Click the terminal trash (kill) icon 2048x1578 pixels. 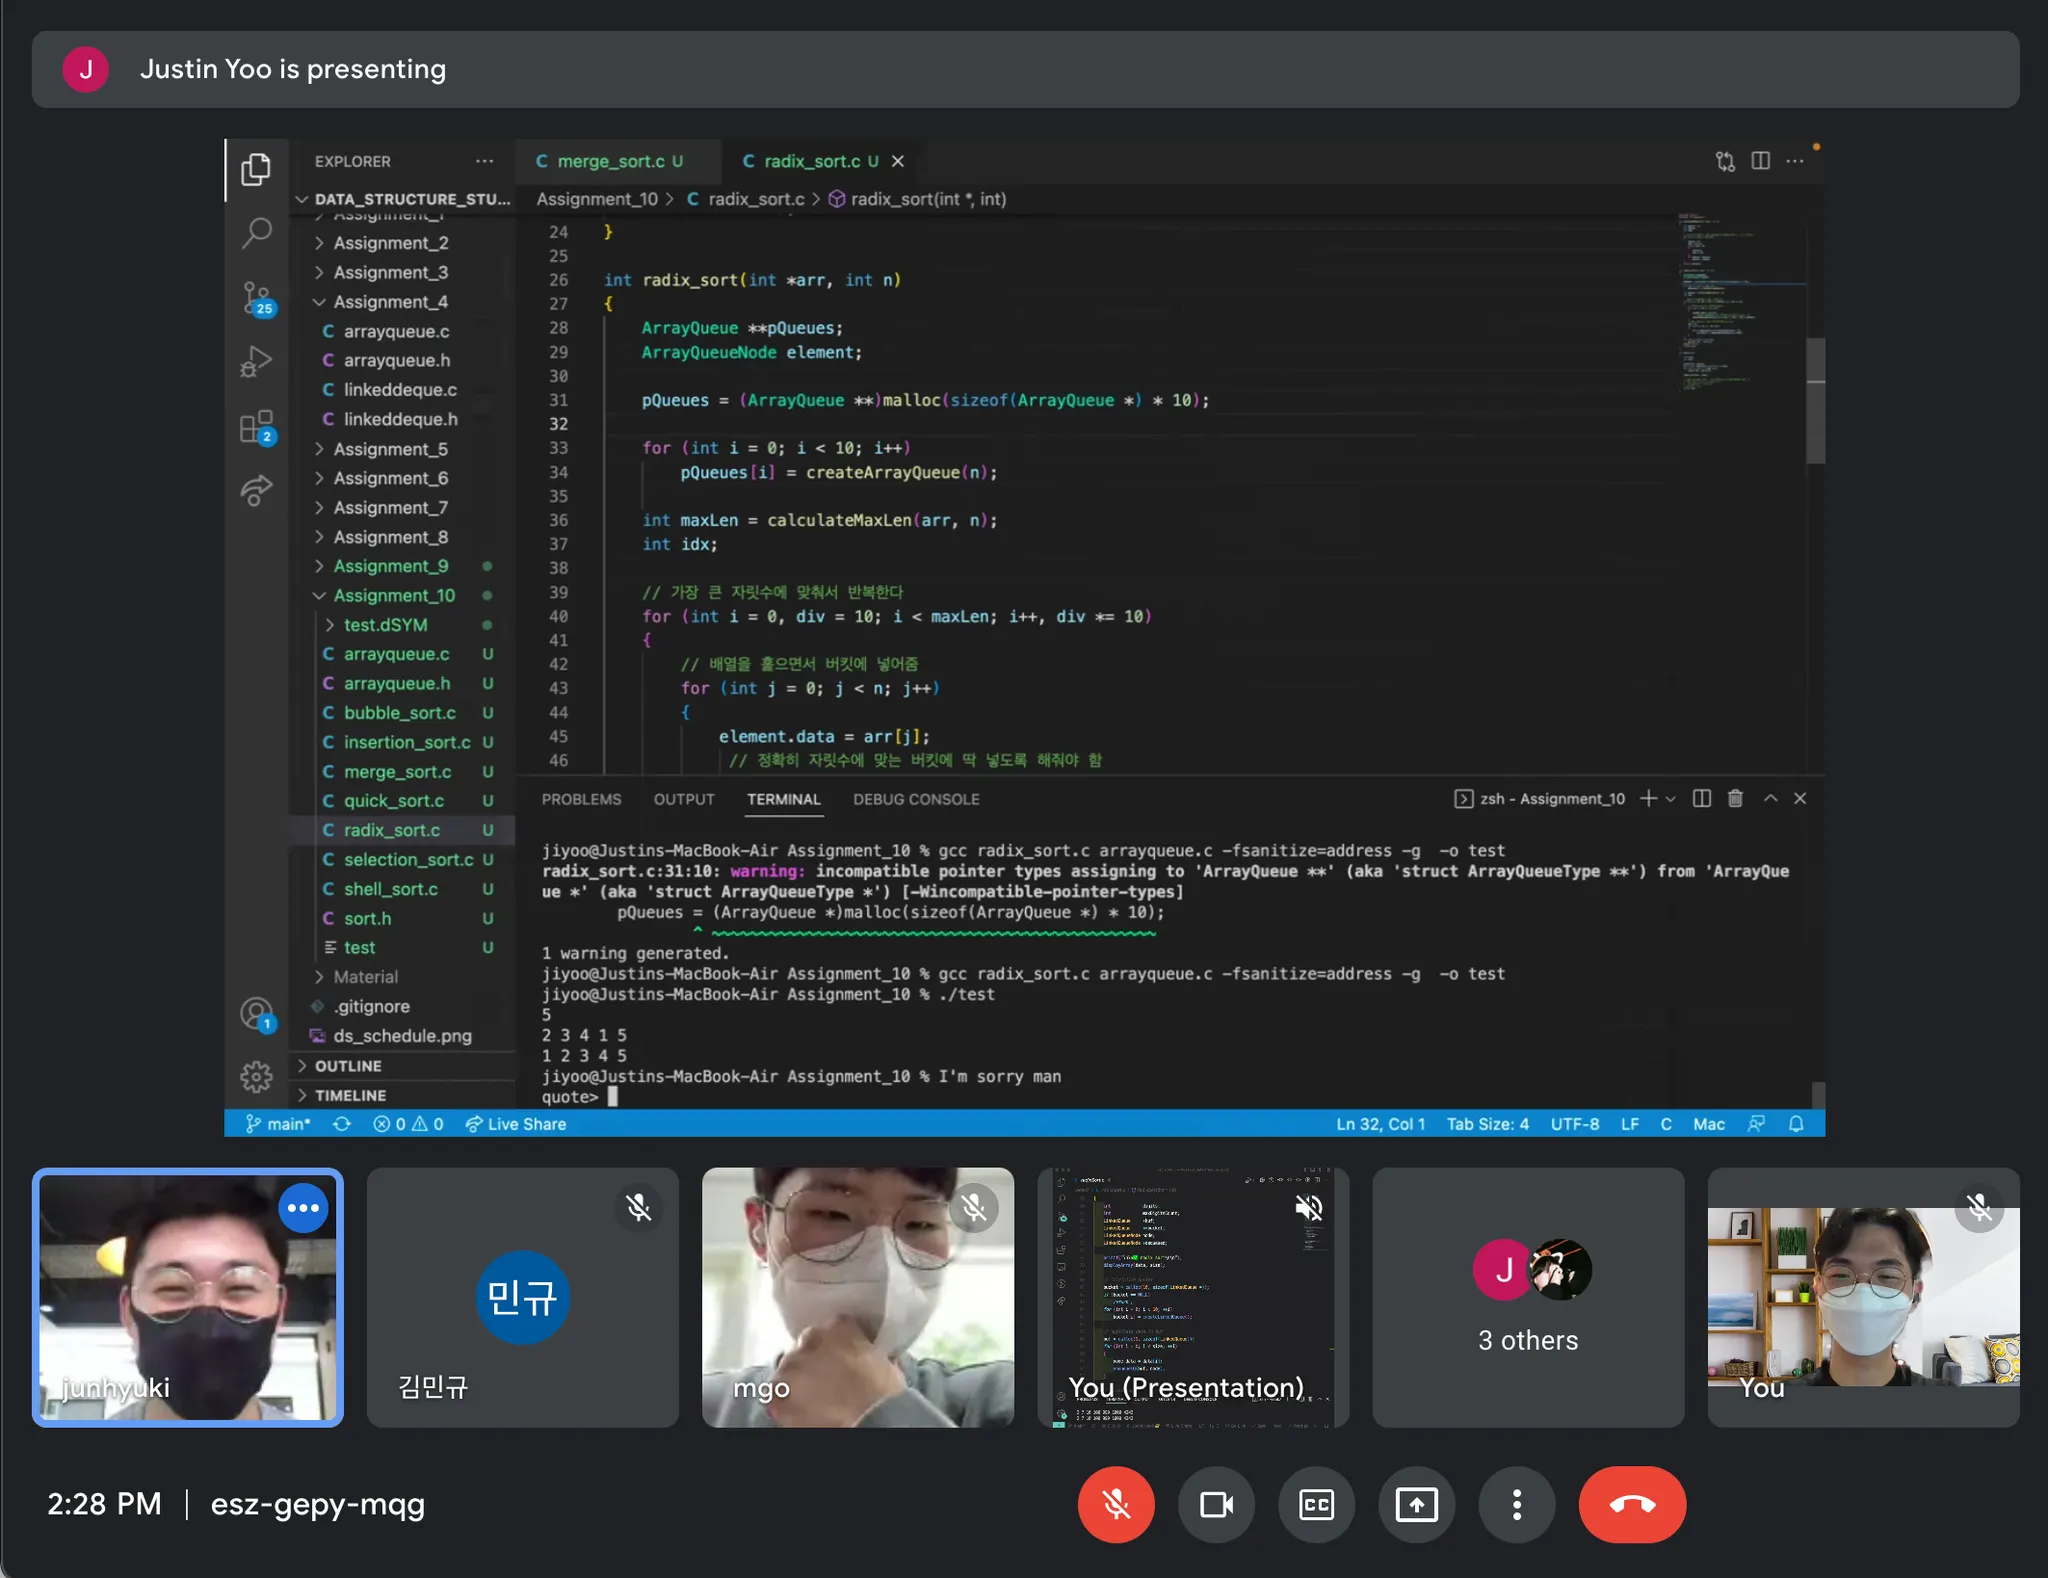pyautogui.click(x=1735, y=798)
